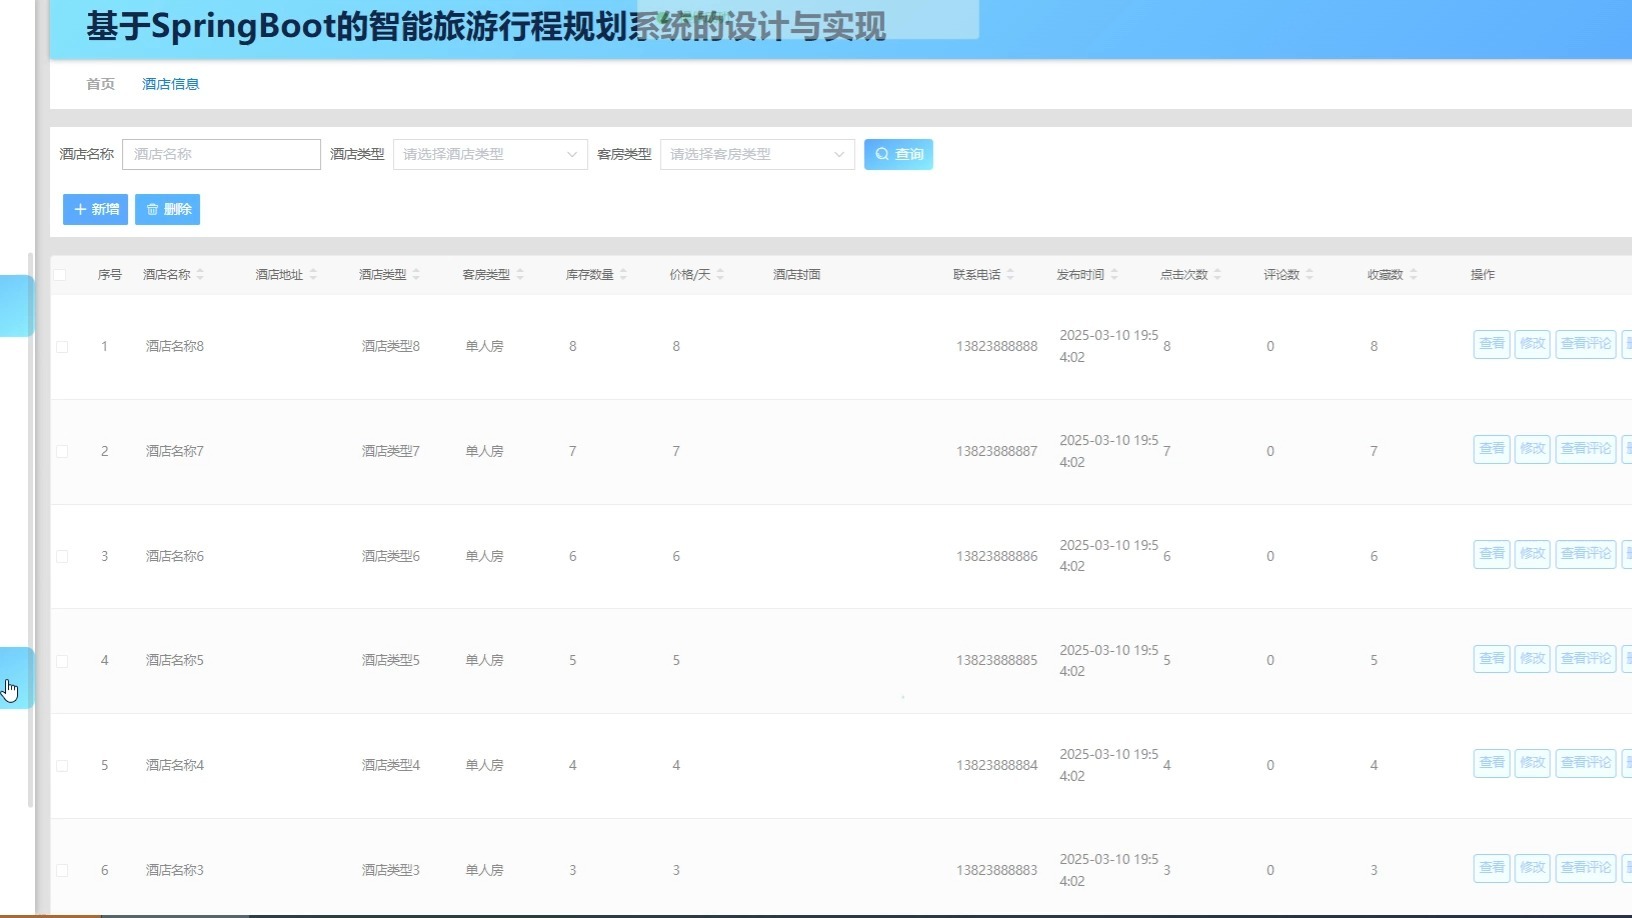Sort by 库存数量 column arrows
1632x918 pixels.
[x=623, y=274]
